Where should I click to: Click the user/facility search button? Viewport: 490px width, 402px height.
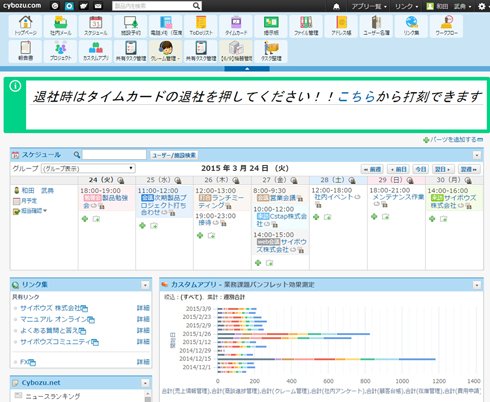click(174, 155)
